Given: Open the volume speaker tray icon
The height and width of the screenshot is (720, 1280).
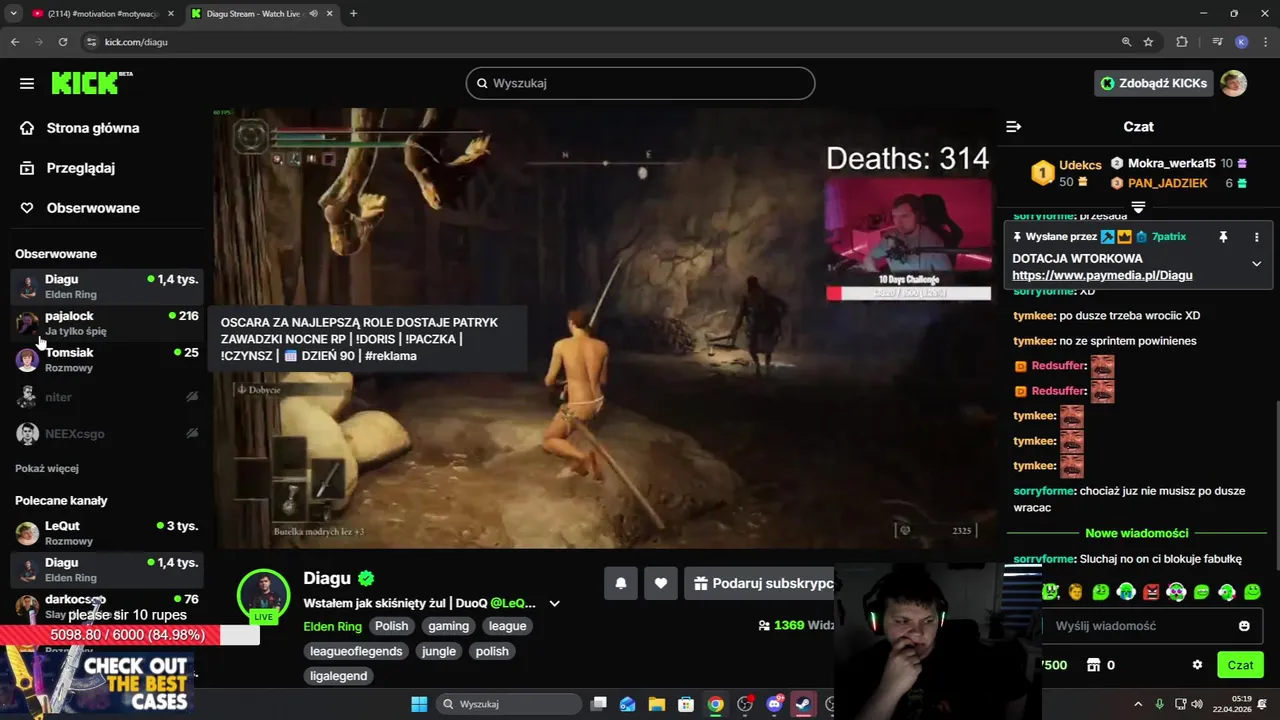Looking at the screenshot, I should [x=1198, y=704].
